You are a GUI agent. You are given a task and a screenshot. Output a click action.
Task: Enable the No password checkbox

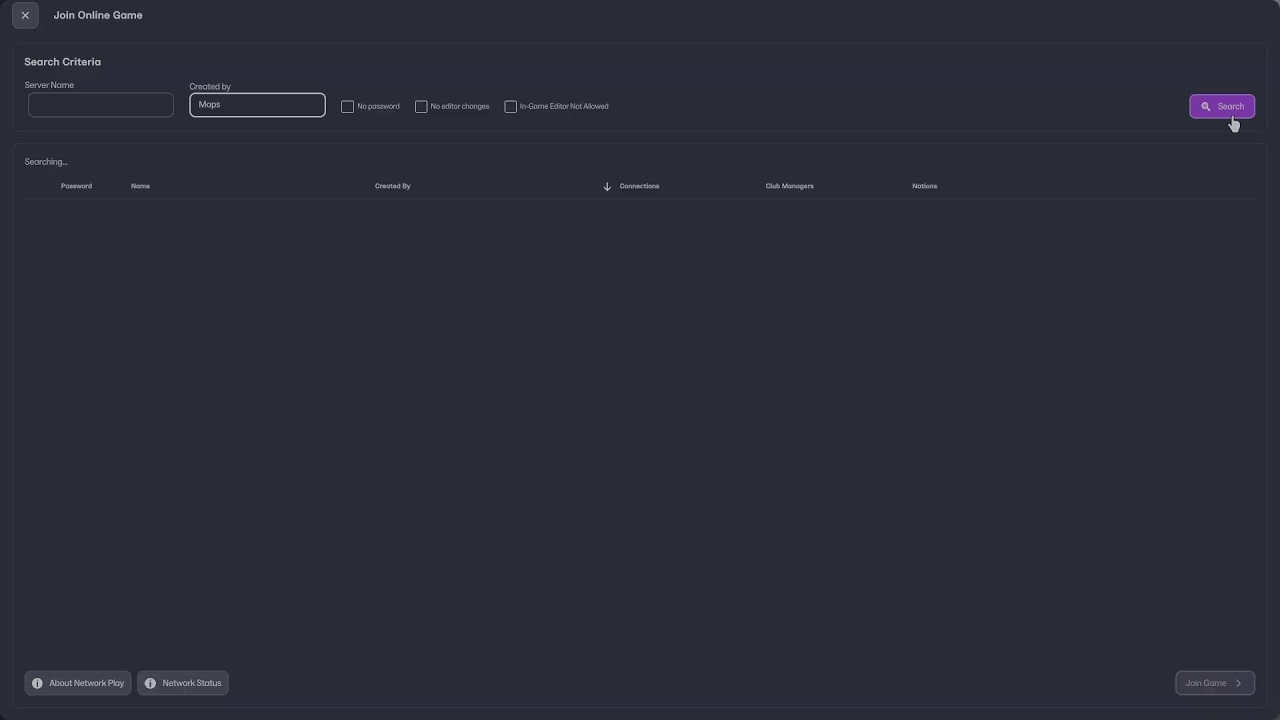(x=347, y=106)
